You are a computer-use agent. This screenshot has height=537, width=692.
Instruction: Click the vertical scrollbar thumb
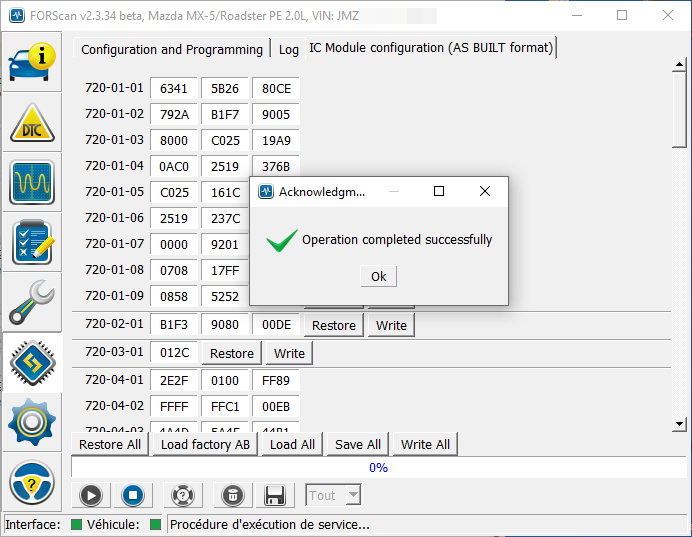[679, 110]
